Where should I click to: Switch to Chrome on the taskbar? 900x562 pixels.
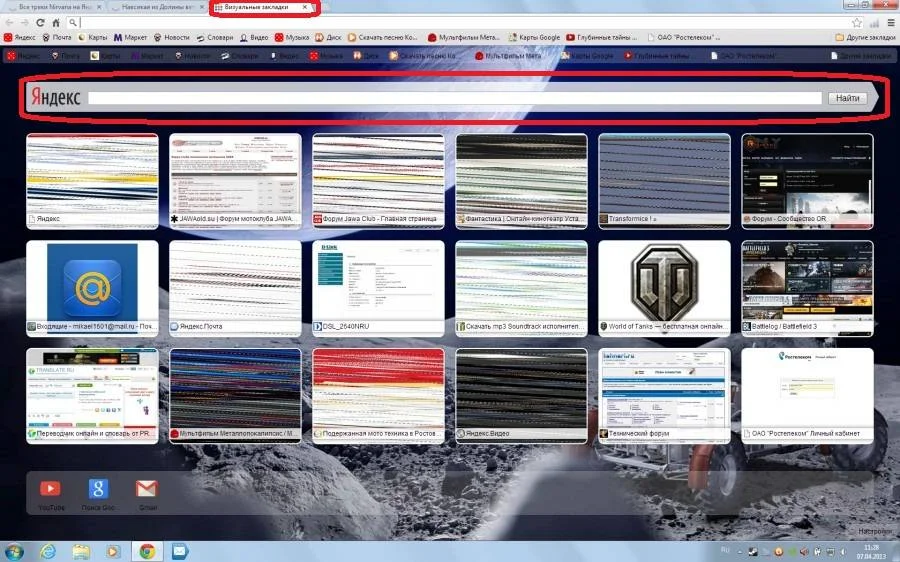tap(147, 552)
